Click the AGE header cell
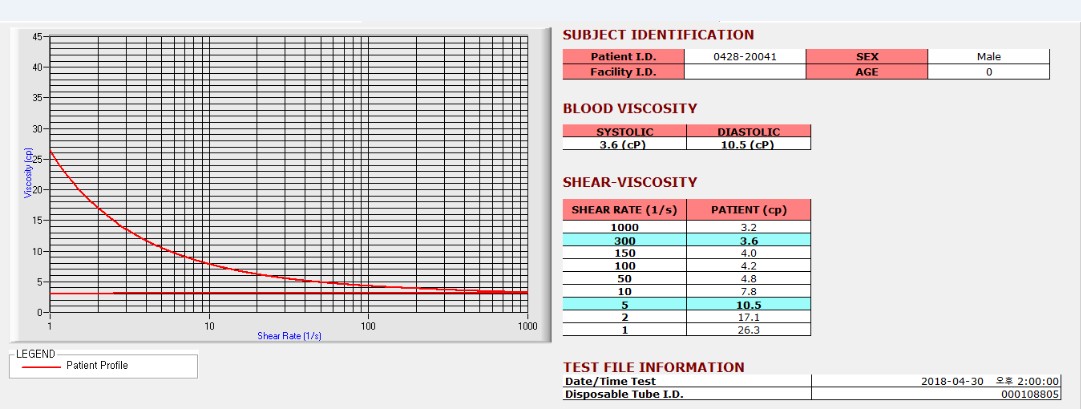 867,72
